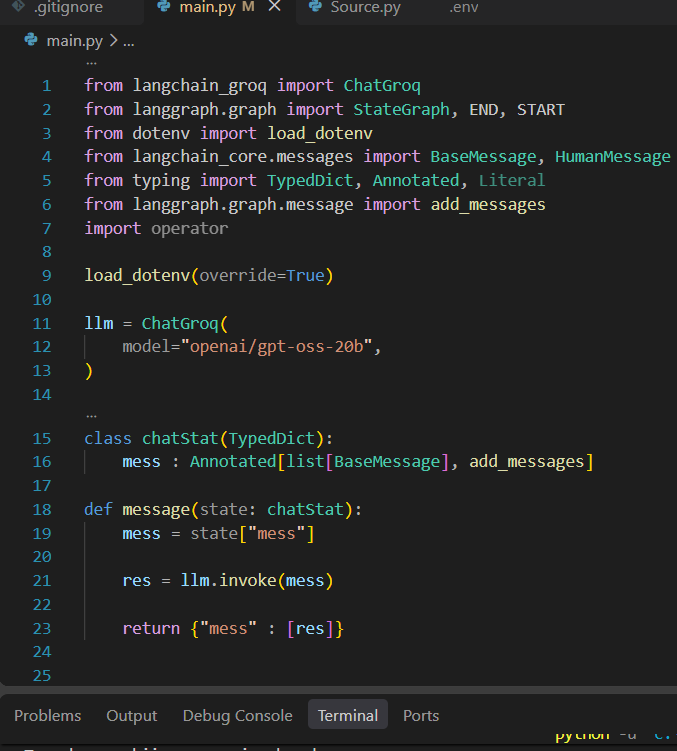
Task: Click the model string "openai/gpt-oss-20b"
Action: coord(276,346)
